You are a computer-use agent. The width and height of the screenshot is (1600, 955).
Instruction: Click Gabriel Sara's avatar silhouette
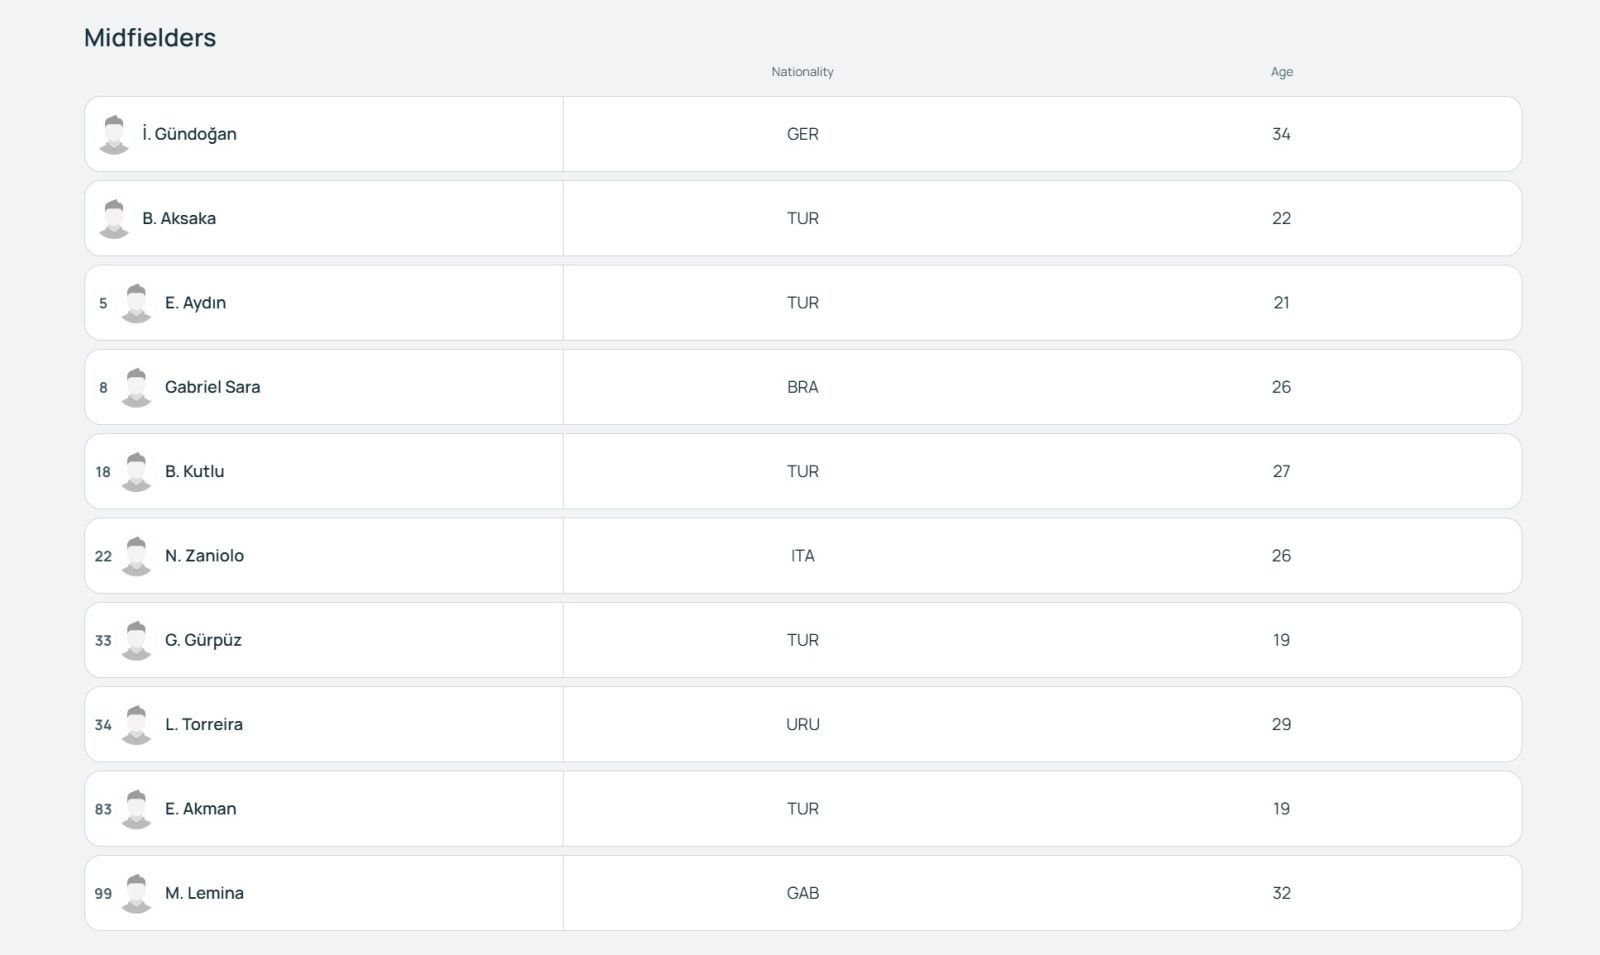pos(136,387)
